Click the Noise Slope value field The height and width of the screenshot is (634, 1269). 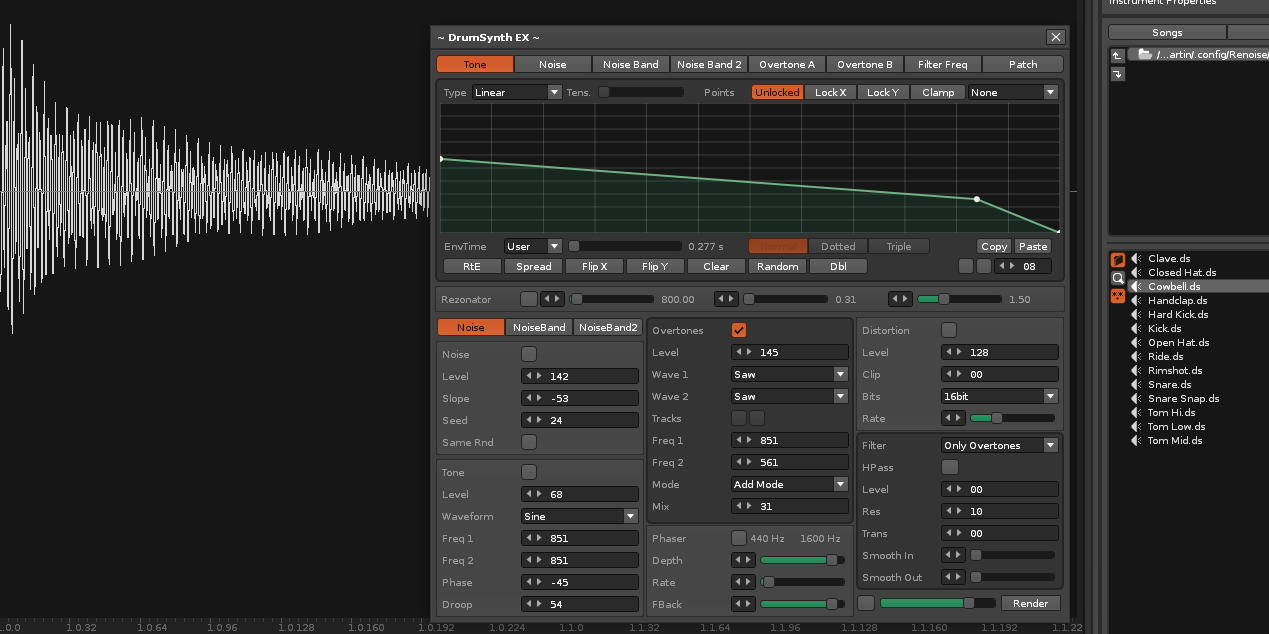[580, 398]
